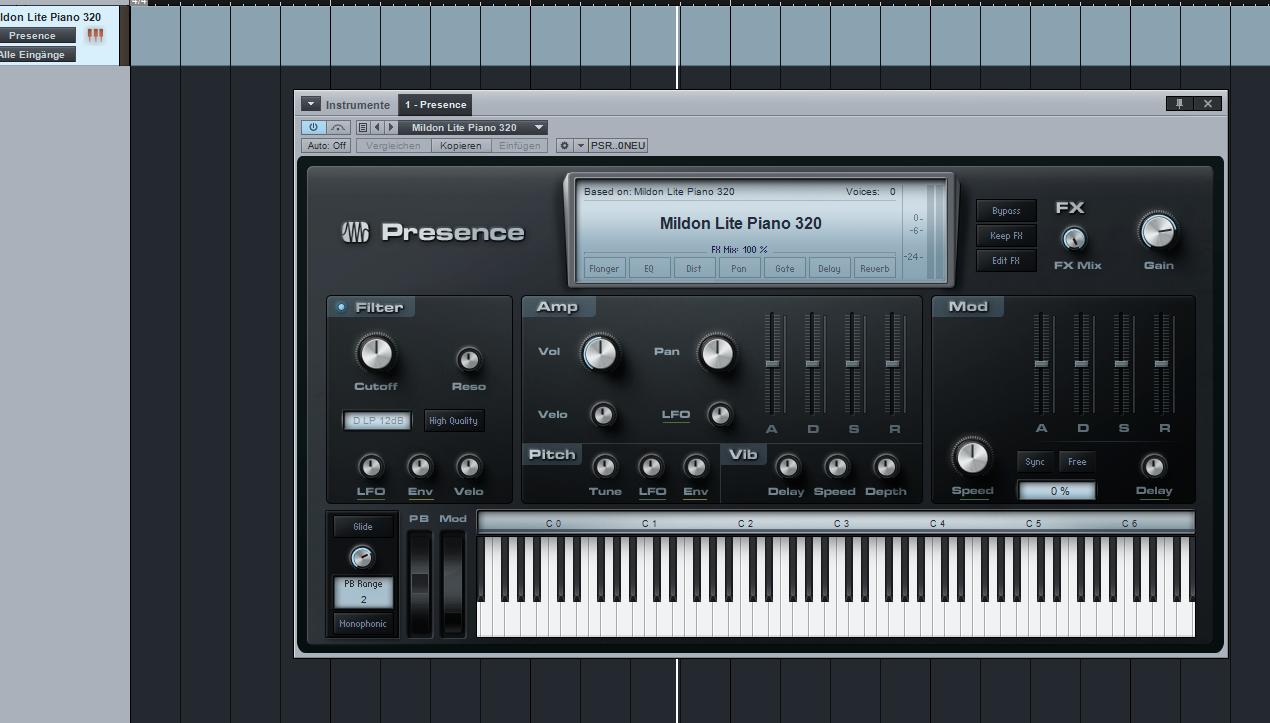Screen dimensions: 1270x723
Task: Select the Gate effect tab
Action: pos(785,268)
